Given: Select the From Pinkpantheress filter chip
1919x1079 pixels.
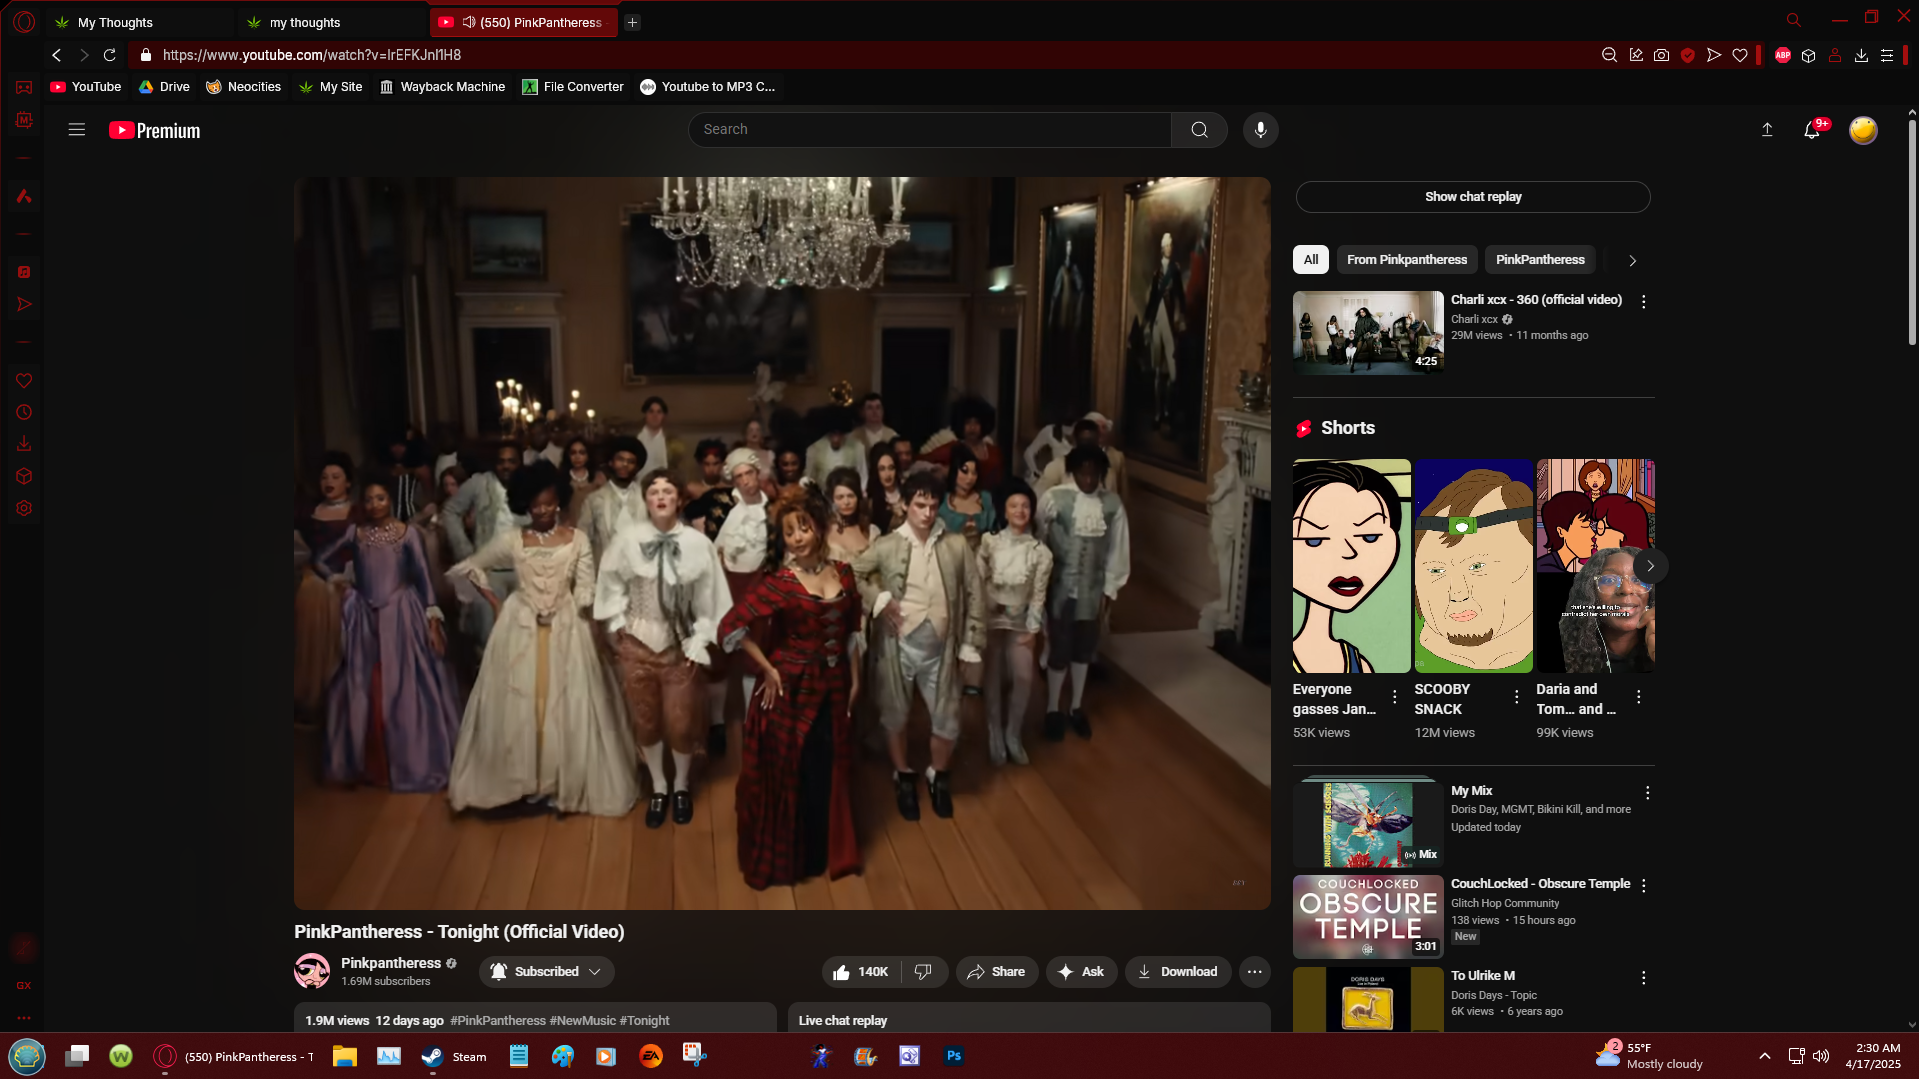Looking at the screenshot, I should point(1406,260).
